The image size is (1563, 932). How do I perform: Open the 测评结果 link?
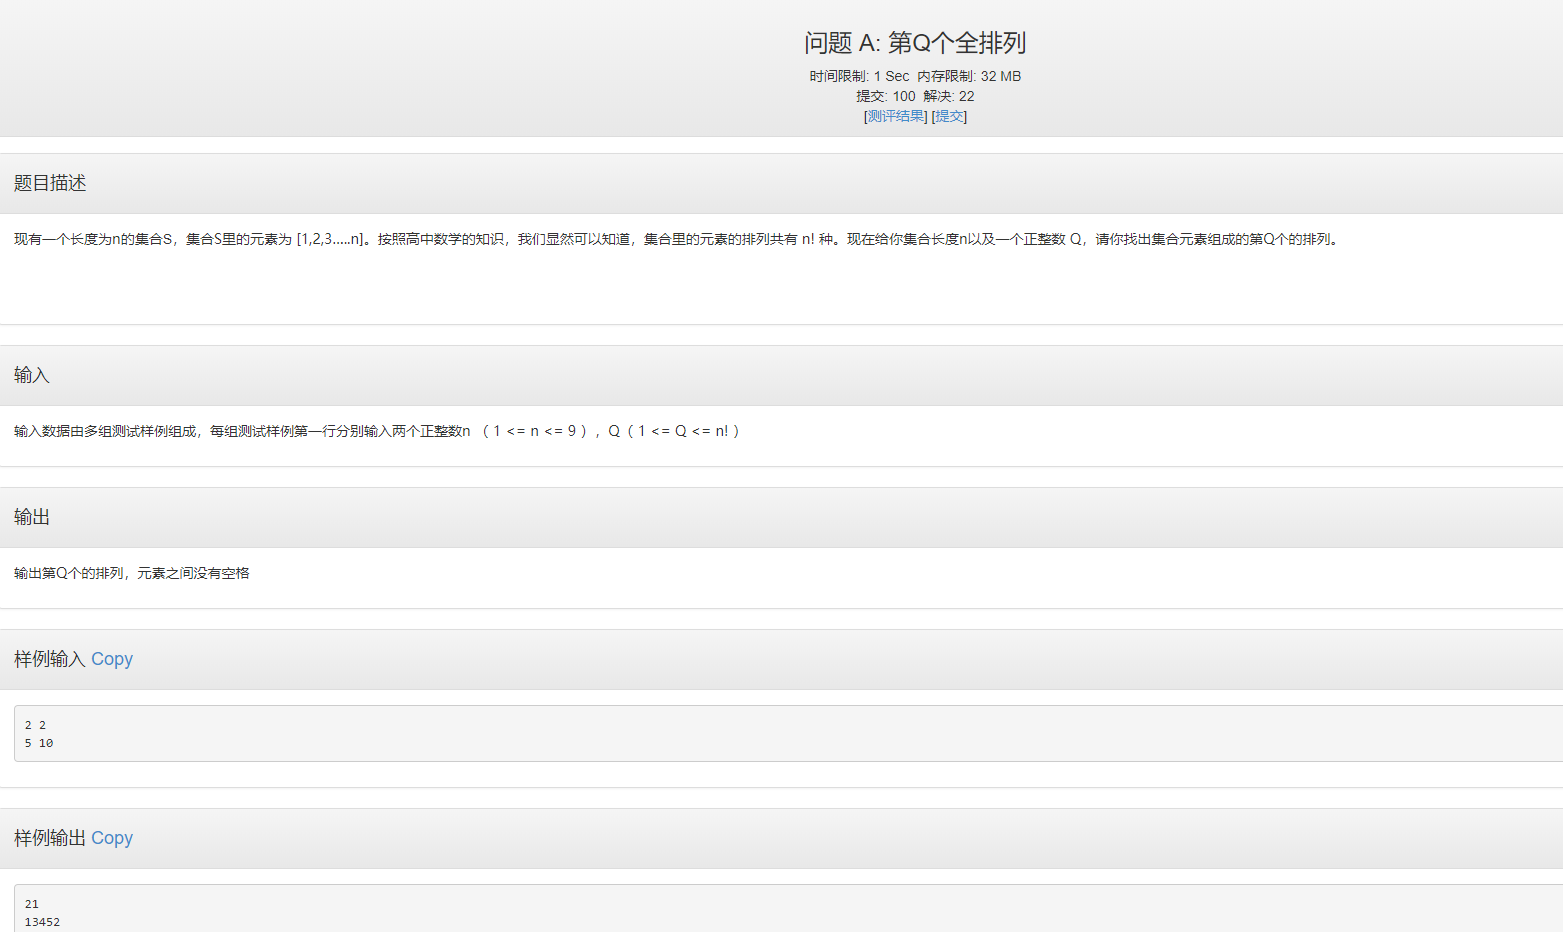(895, 116)
